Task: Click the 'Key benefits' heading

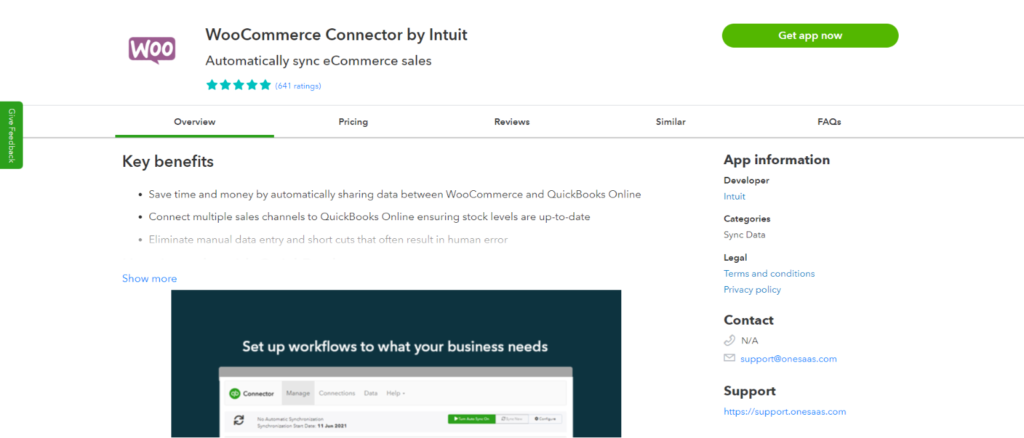Action: tap(168, 161)
